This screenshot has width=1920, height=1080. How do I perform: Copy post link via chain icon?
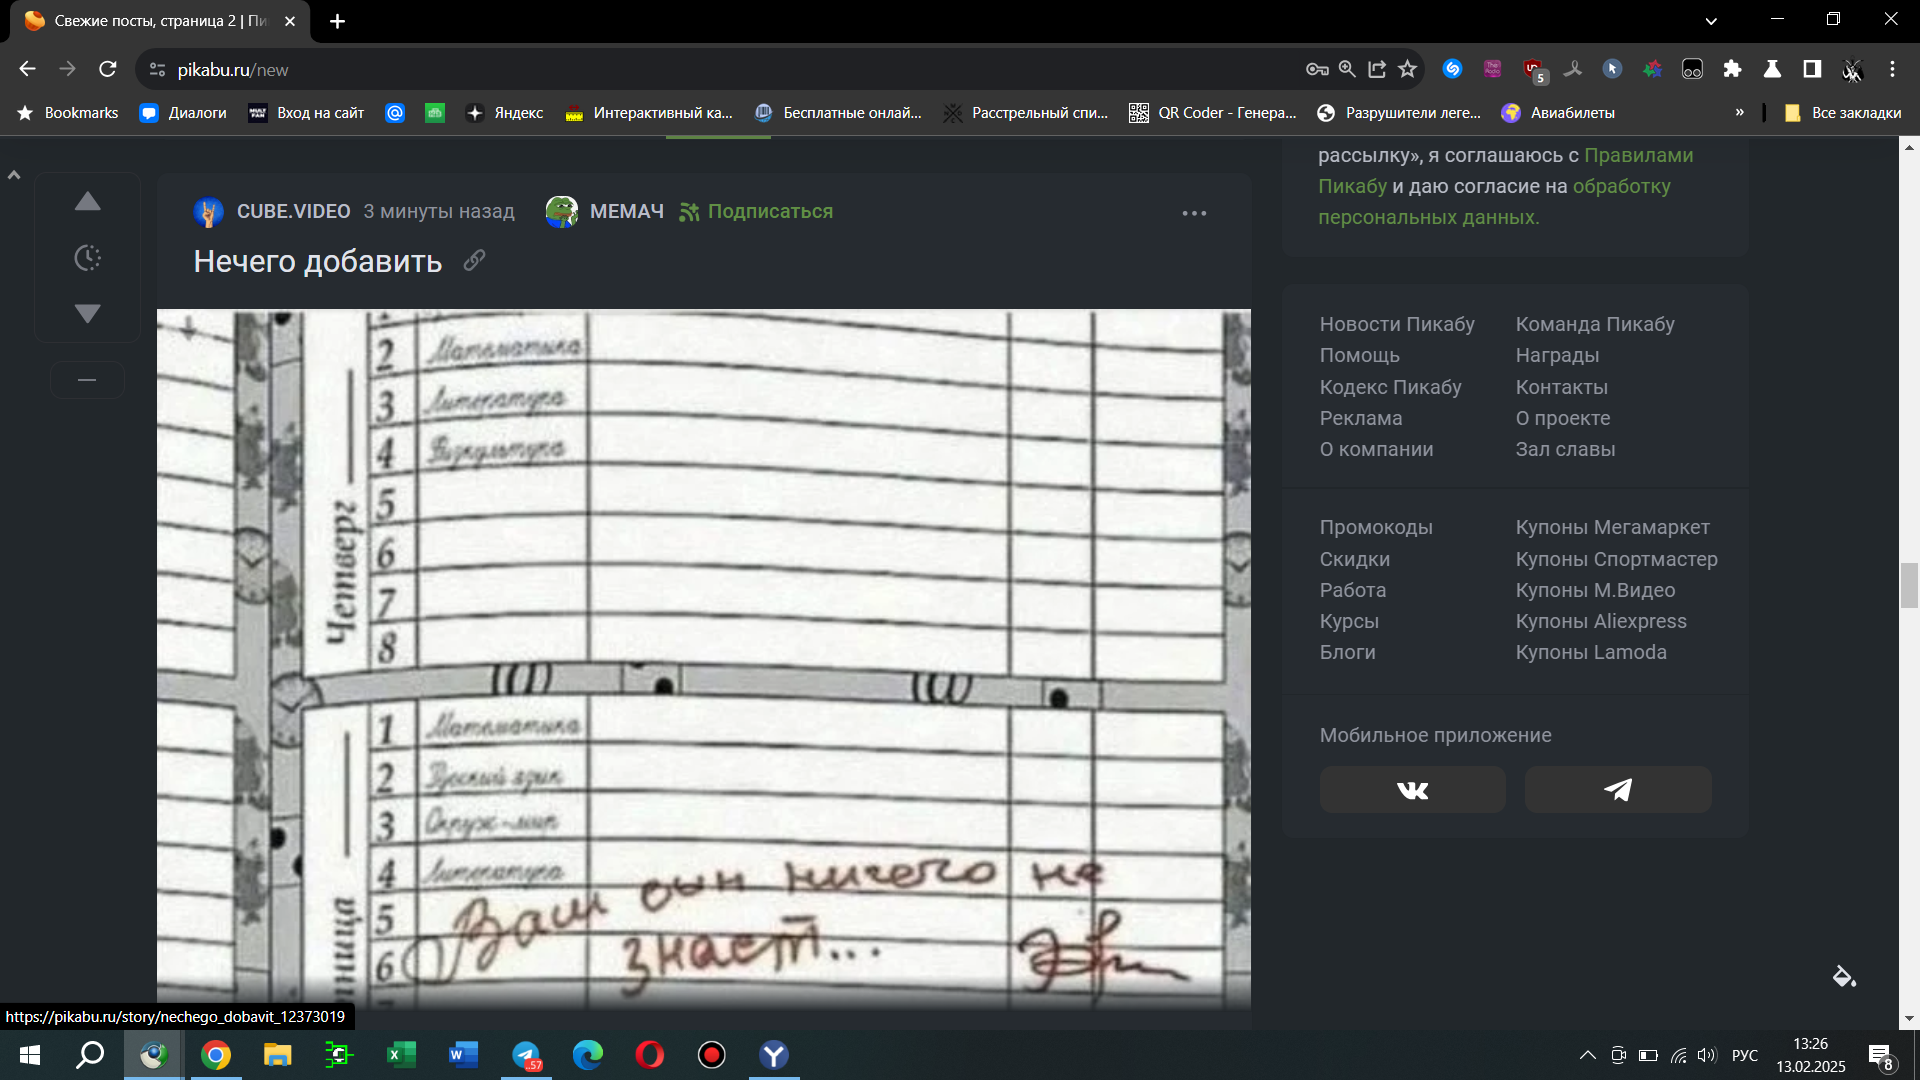474,261
